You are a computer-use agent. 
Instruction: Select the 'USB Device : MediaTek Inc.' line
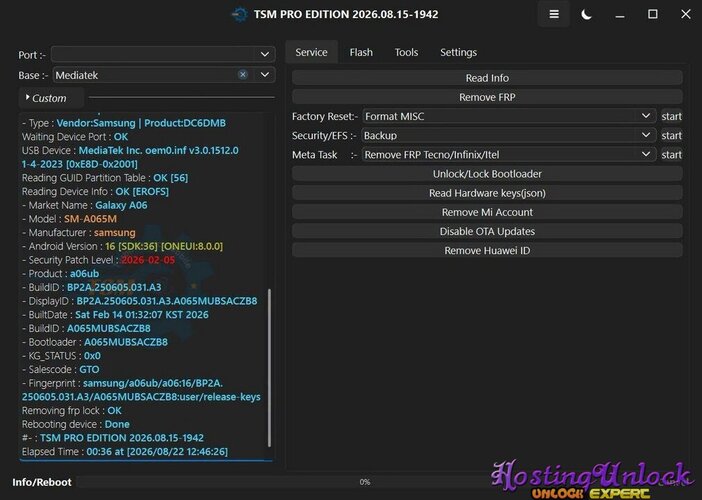click(x=130, y=150)
